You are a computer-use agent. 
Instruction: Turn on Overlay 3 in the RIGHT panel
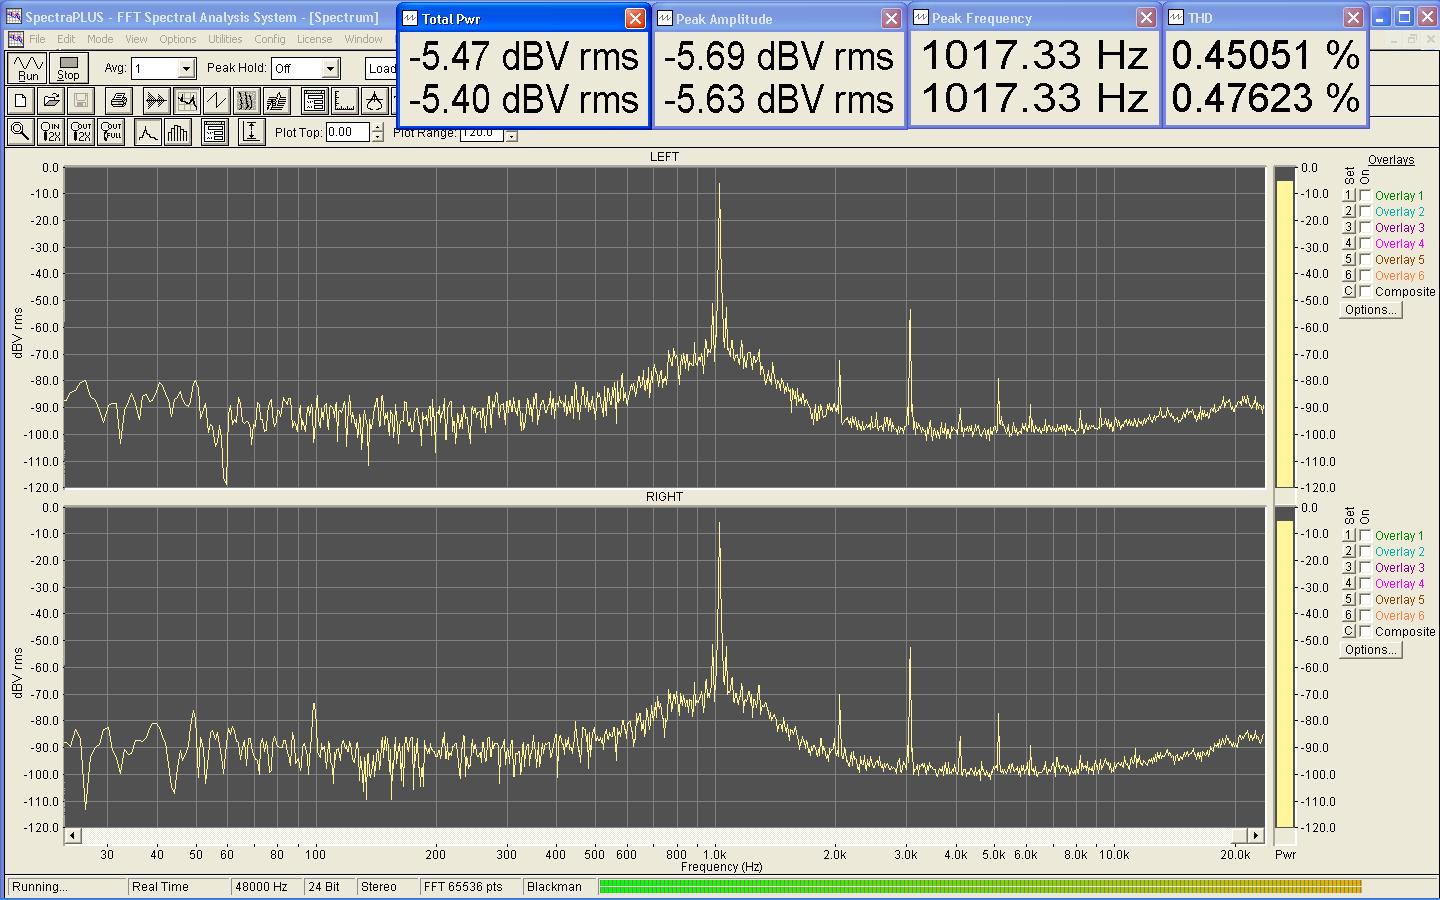(x=1365, y=568)
